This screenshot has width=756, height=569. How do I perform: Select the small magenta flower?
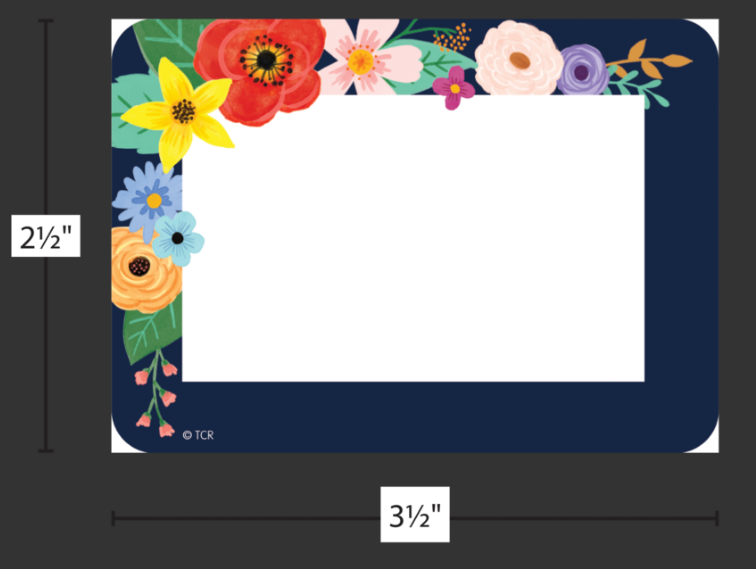click(453, 88)
